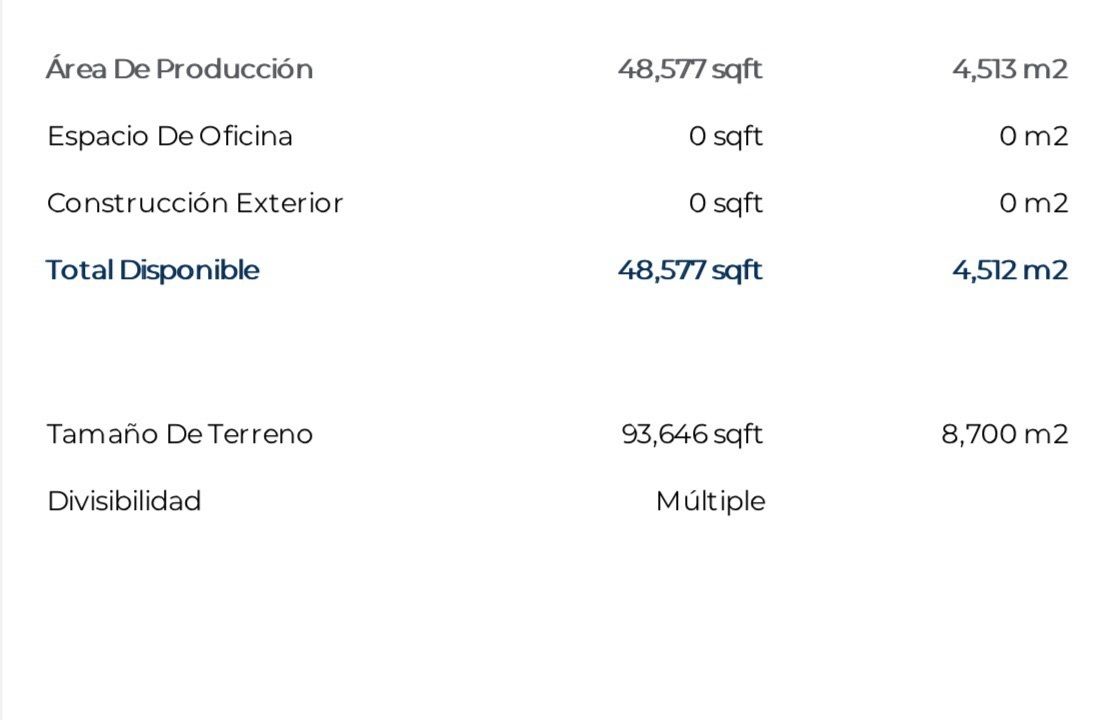Click the Tamaño De Terreno label
1098x720 pixels.
click(x=179, y=434)
